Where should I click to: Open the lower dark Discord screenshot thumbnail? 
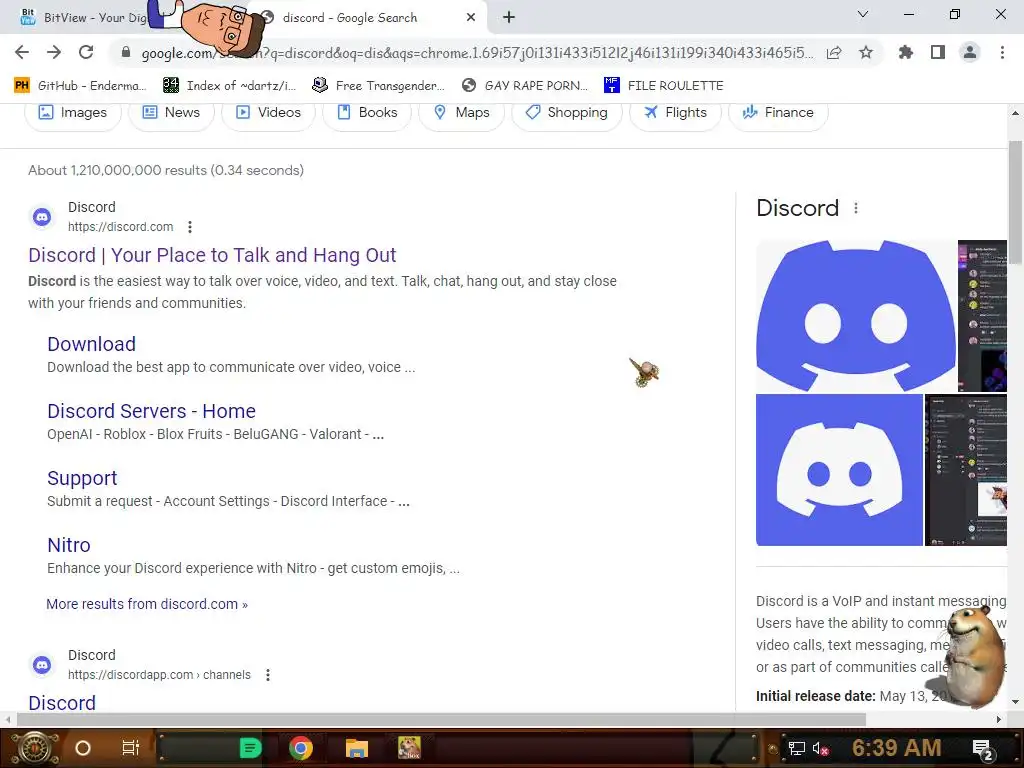(x=966, y=470)
